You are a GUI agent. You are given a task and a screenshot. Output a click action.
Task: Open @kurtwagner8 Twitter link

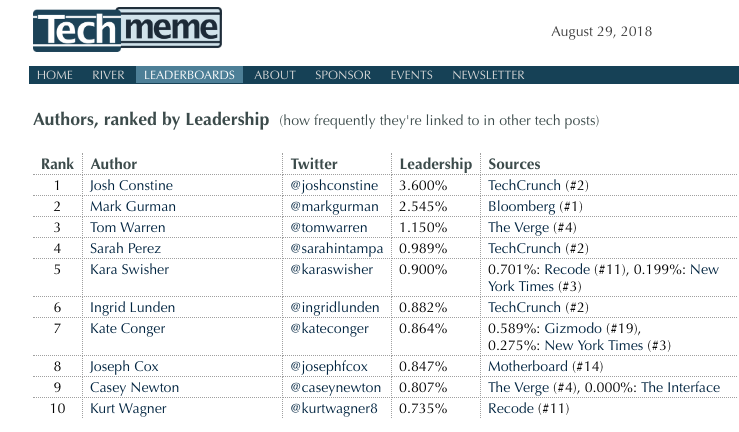tap(333, 409)
